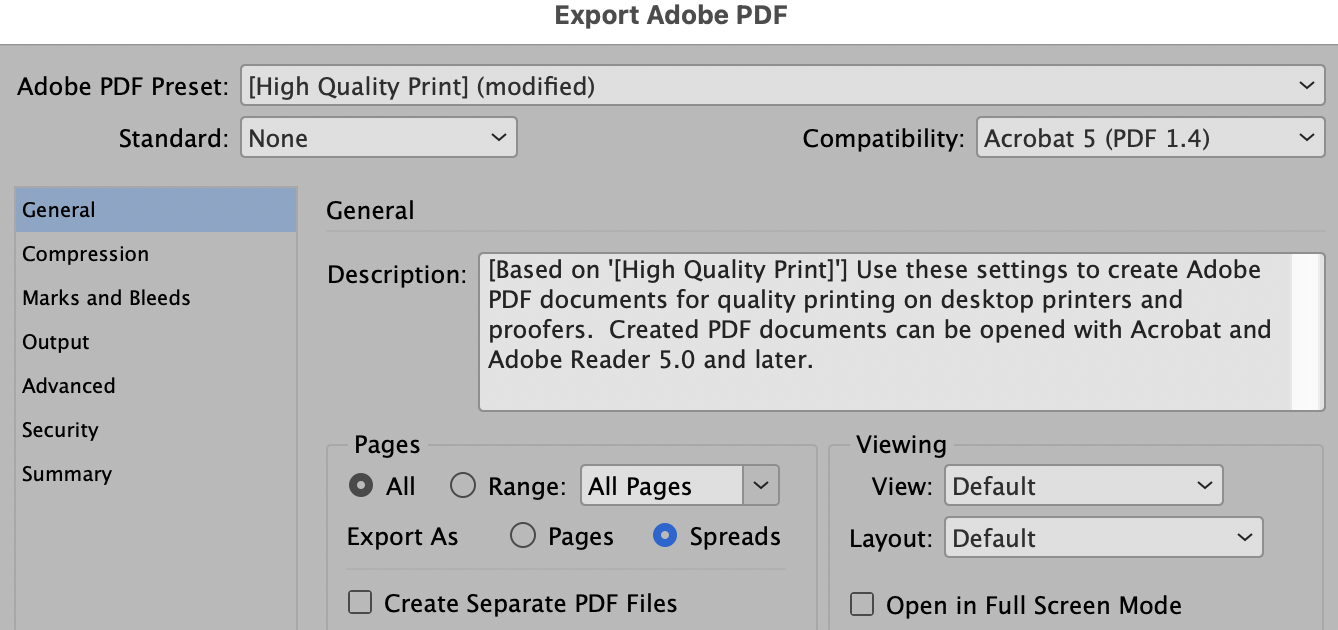Choose to export as Pages instead of Spreads

coord(524,536)
